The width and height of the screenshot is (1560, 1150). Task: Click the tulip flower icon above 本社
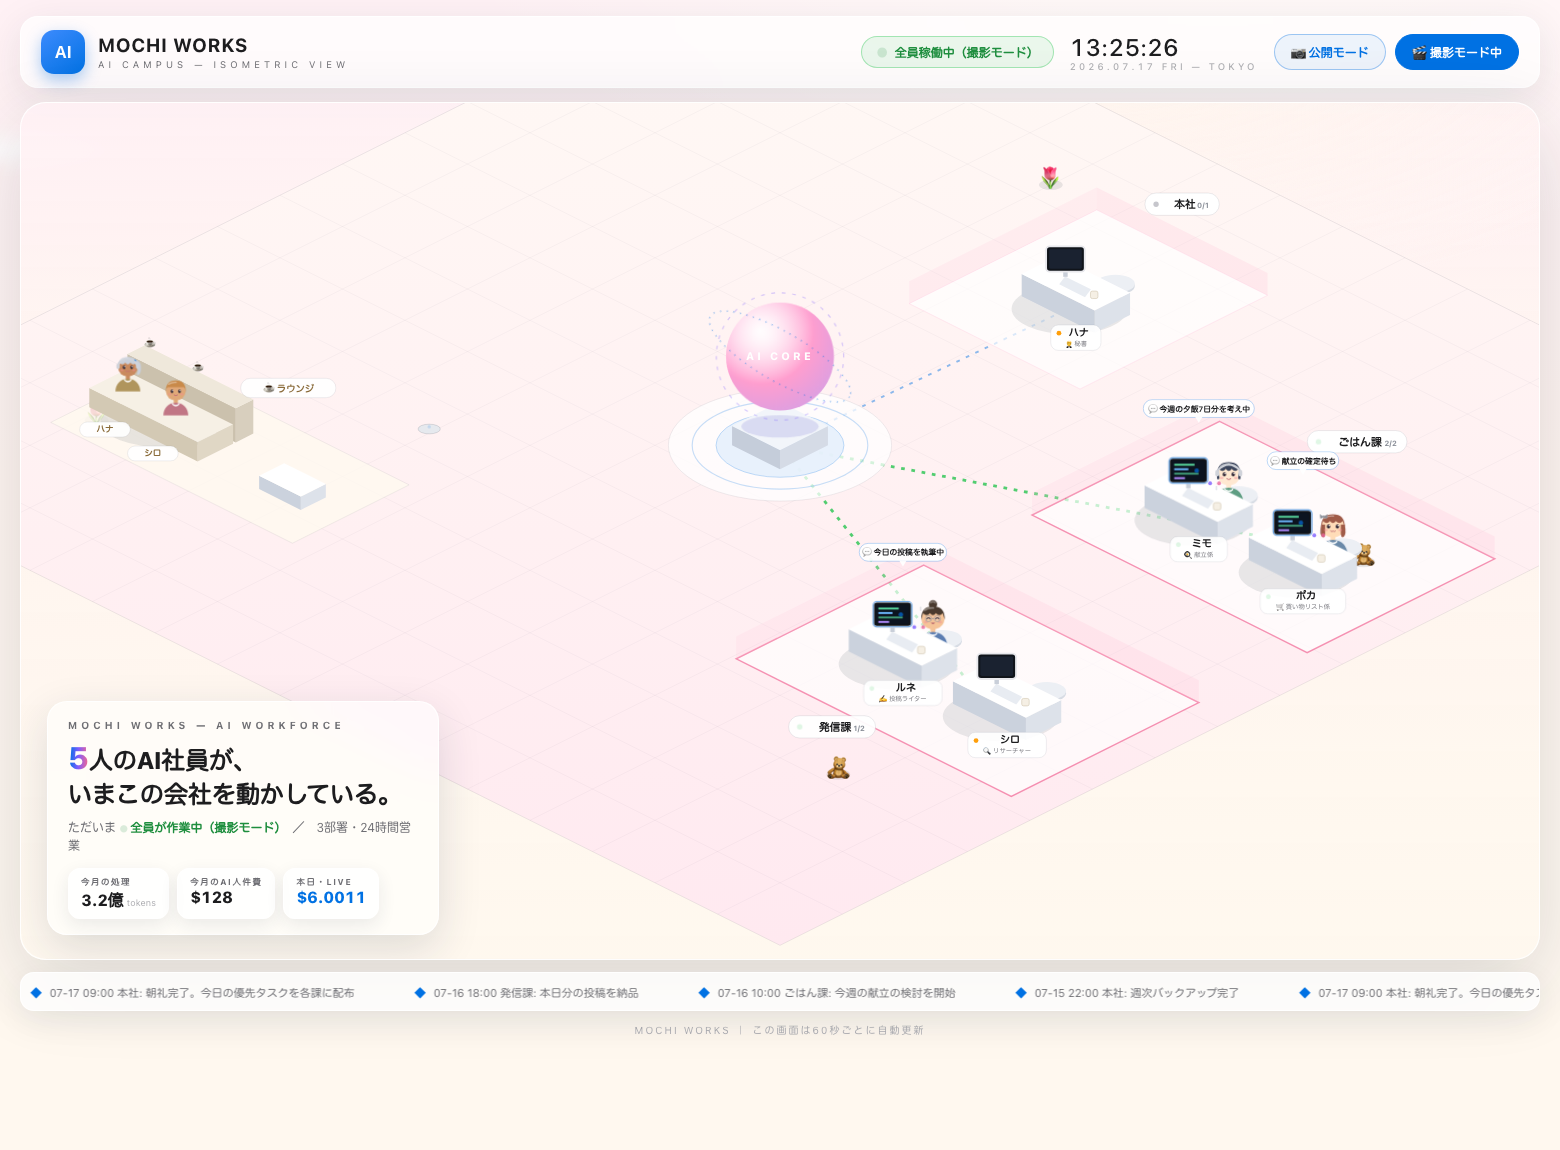pyautogui.click(x=1050, y=178)
